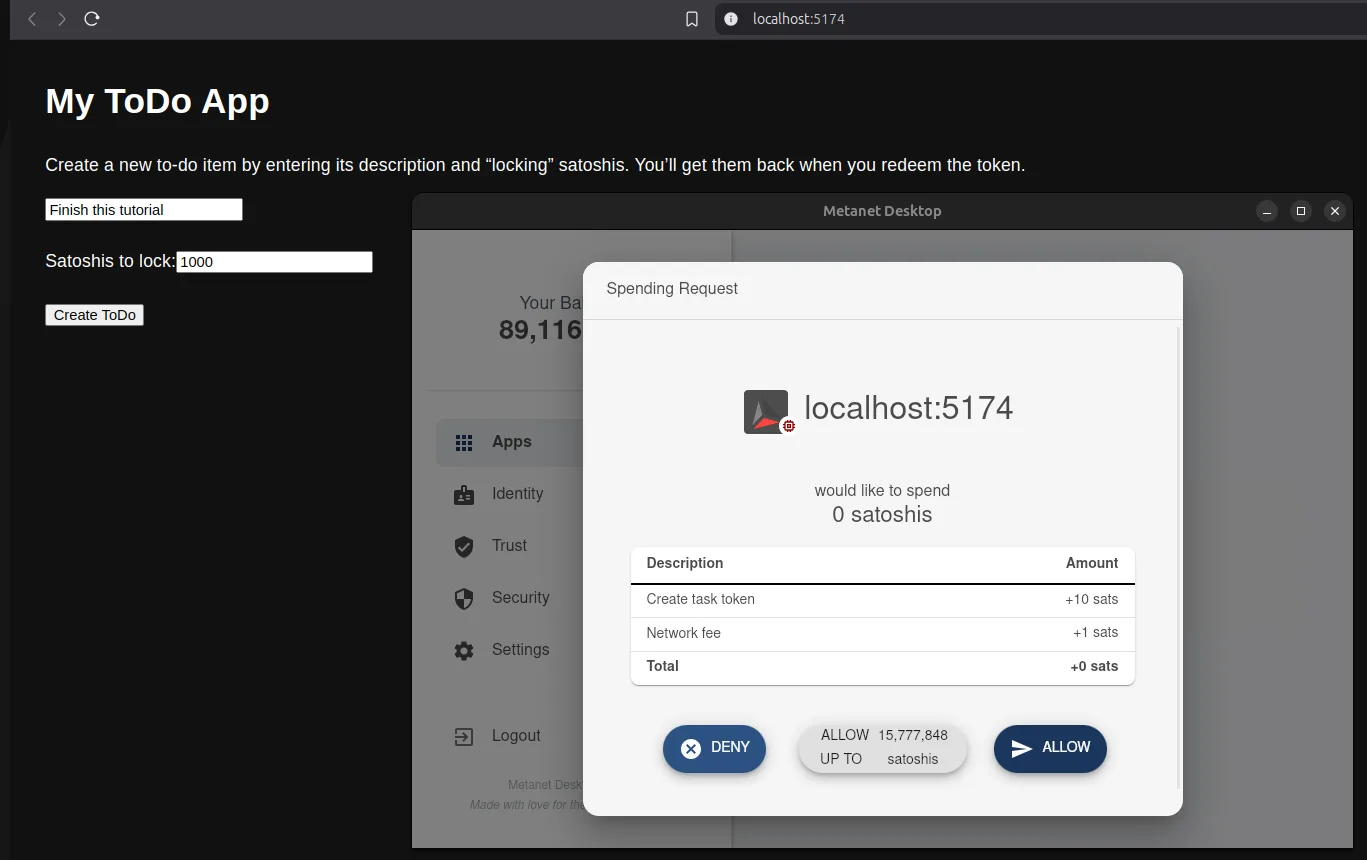
Task: Click the localhost:5174 heading in dialog
Action: click(909, 408)
